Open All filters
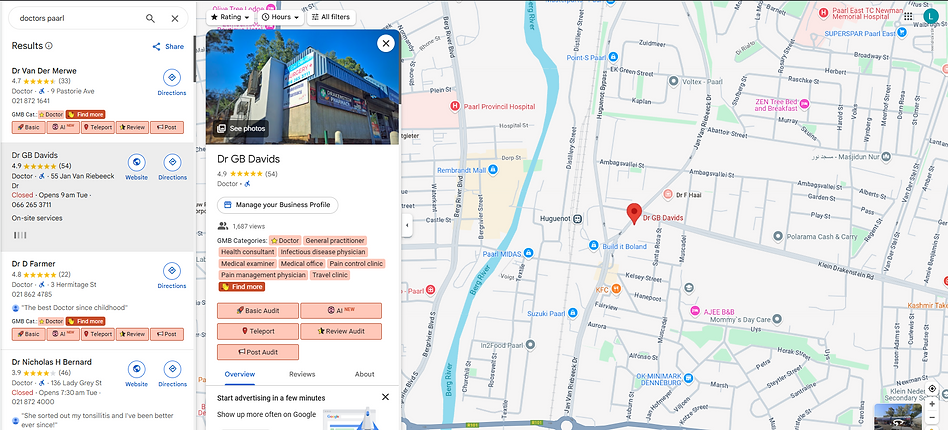Screen dimensions: 948x430 [x=331, y=18]
